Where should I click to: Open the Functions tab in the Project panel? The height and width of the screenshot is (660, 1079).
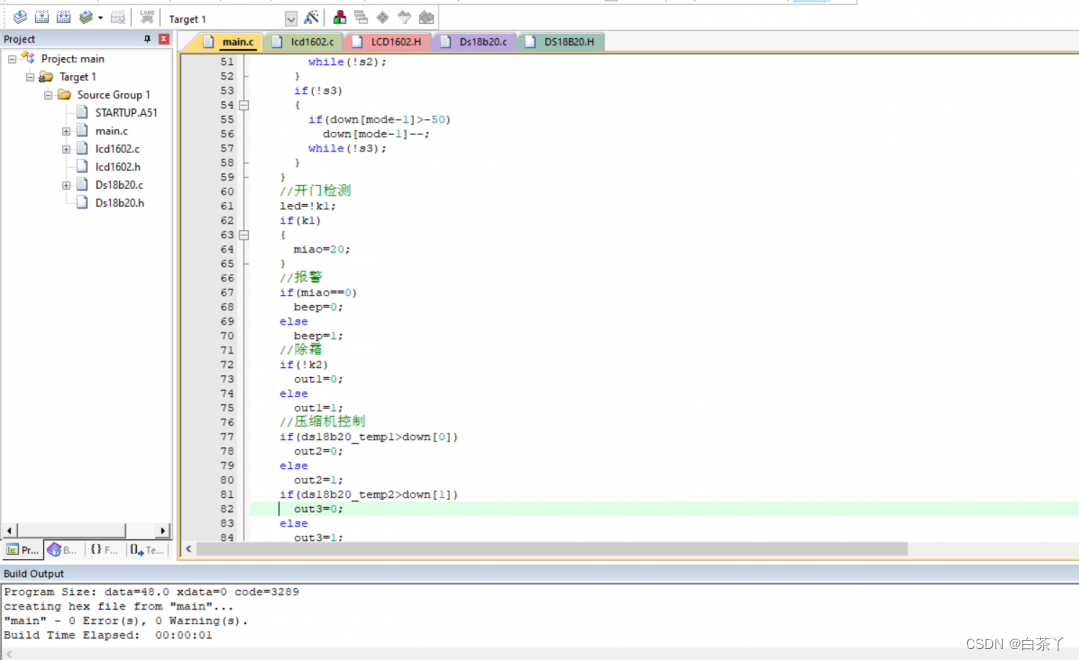tap(103, 550)
